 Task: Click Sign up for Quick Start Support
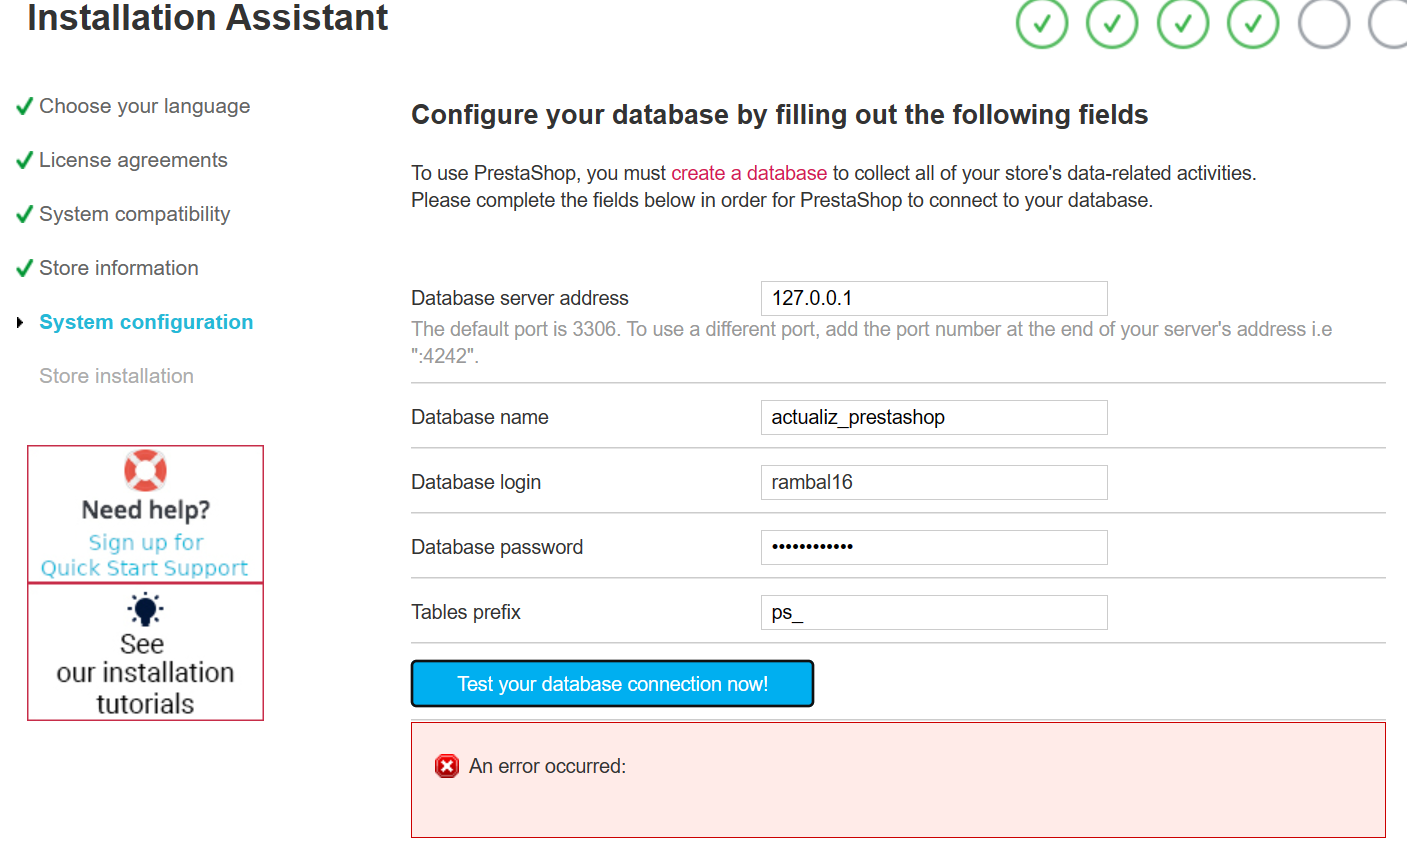pos(145,555)
